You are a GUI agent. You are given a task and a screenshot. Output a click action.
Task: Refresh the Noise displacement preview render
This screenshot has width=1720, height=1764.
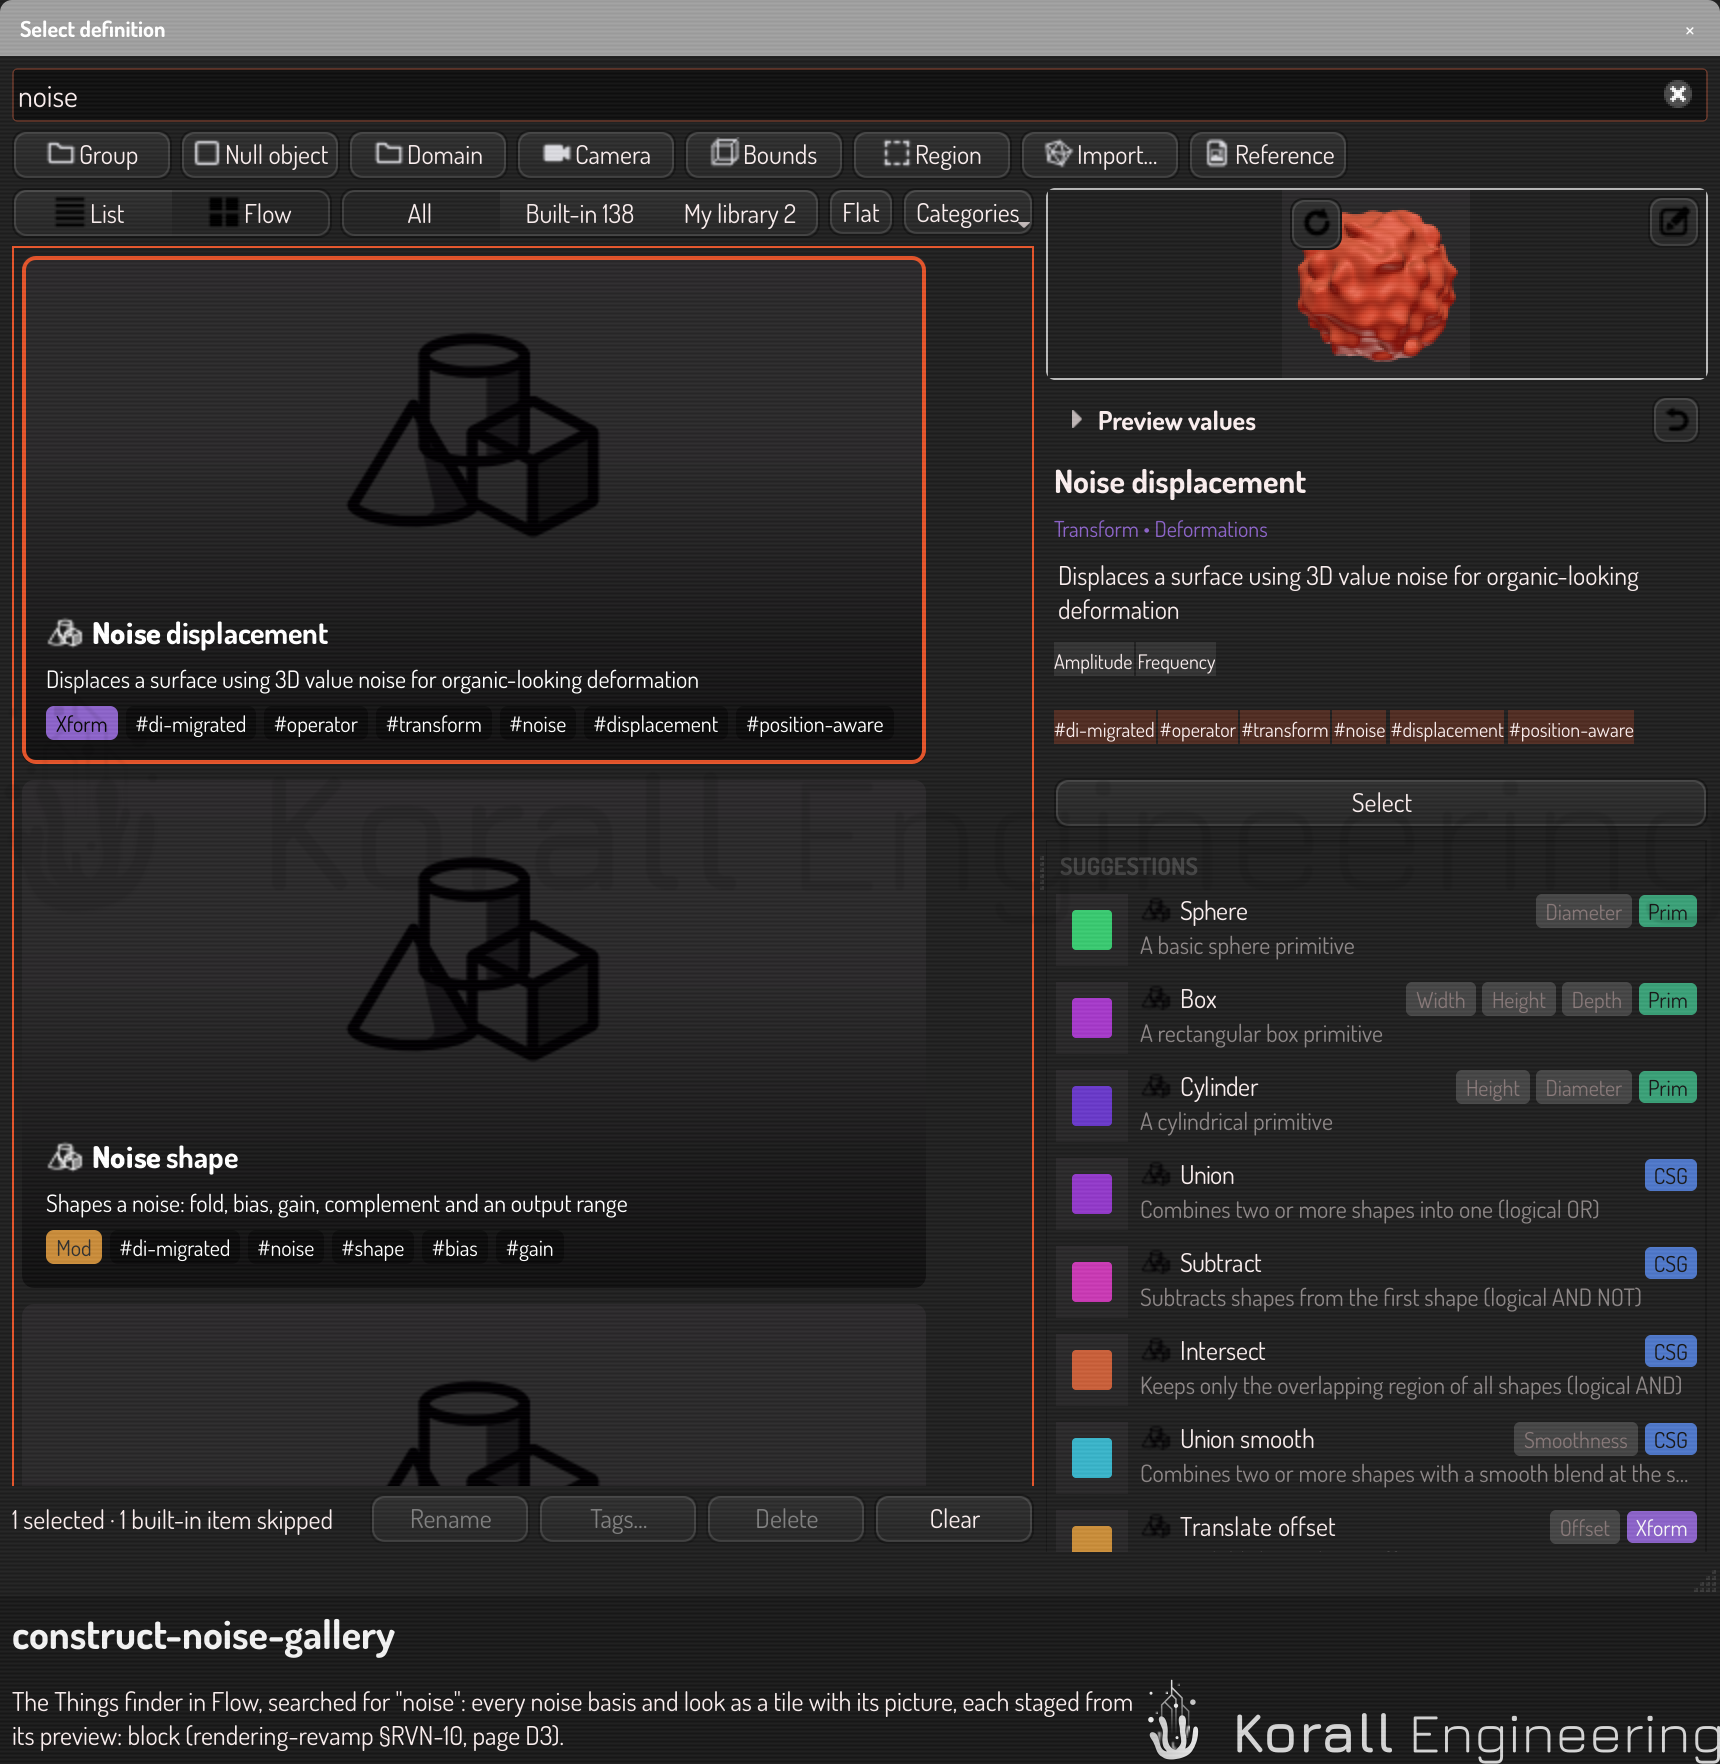coord(1316,222)
